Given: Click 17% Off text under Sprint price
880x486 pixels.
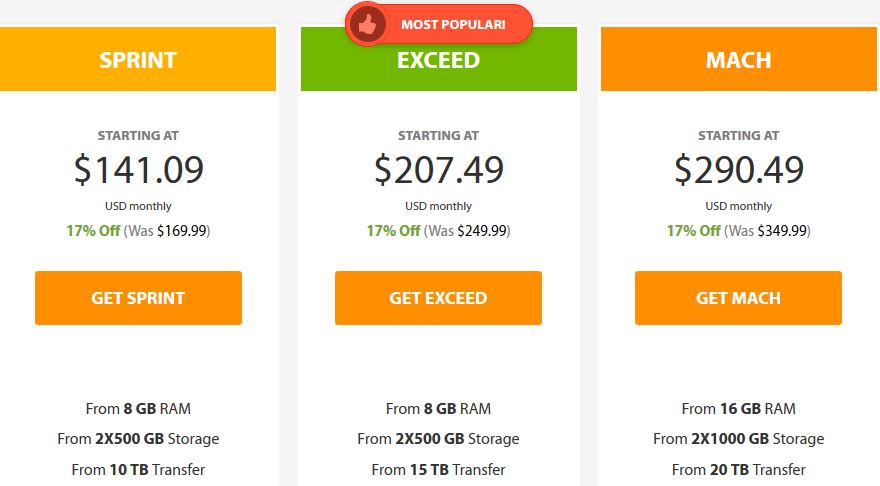Looking at the screenshot, I should pos(93,231).
